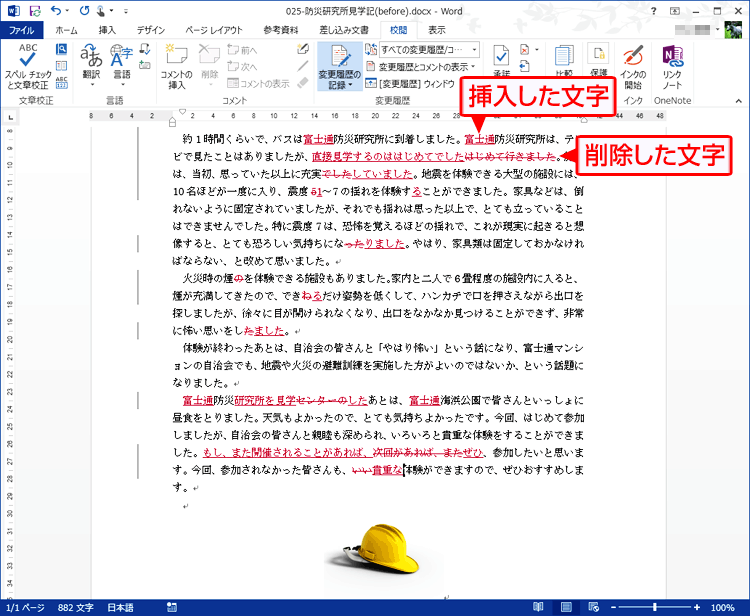This screenshot has height=616, width=750.
Task: Open the Undo history dropdown arrow
Action: (67, 11)
